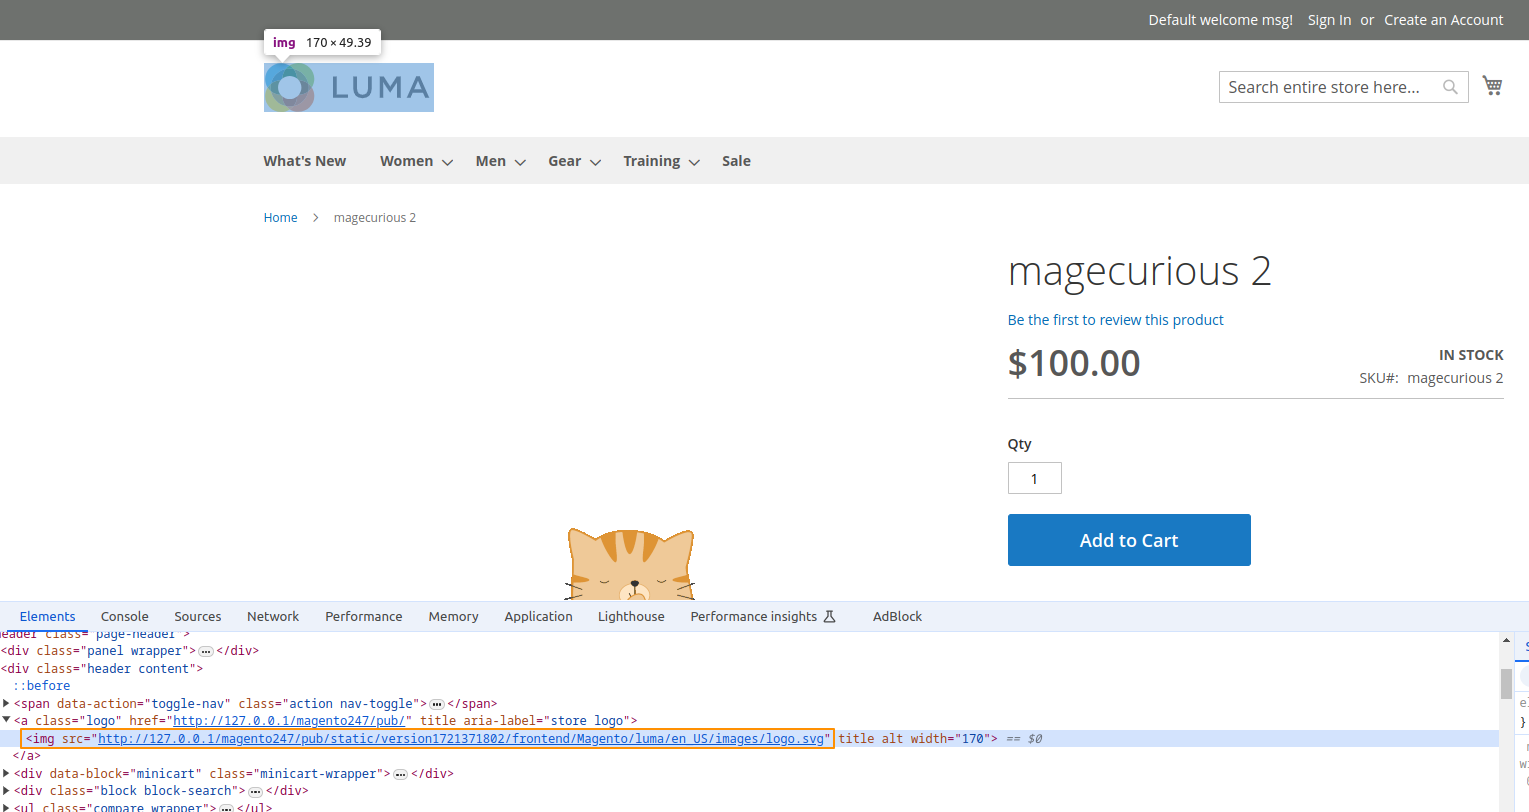Click the Qty input field
This screenshot has width=1529, height=812.
(x=1034, y=477)
